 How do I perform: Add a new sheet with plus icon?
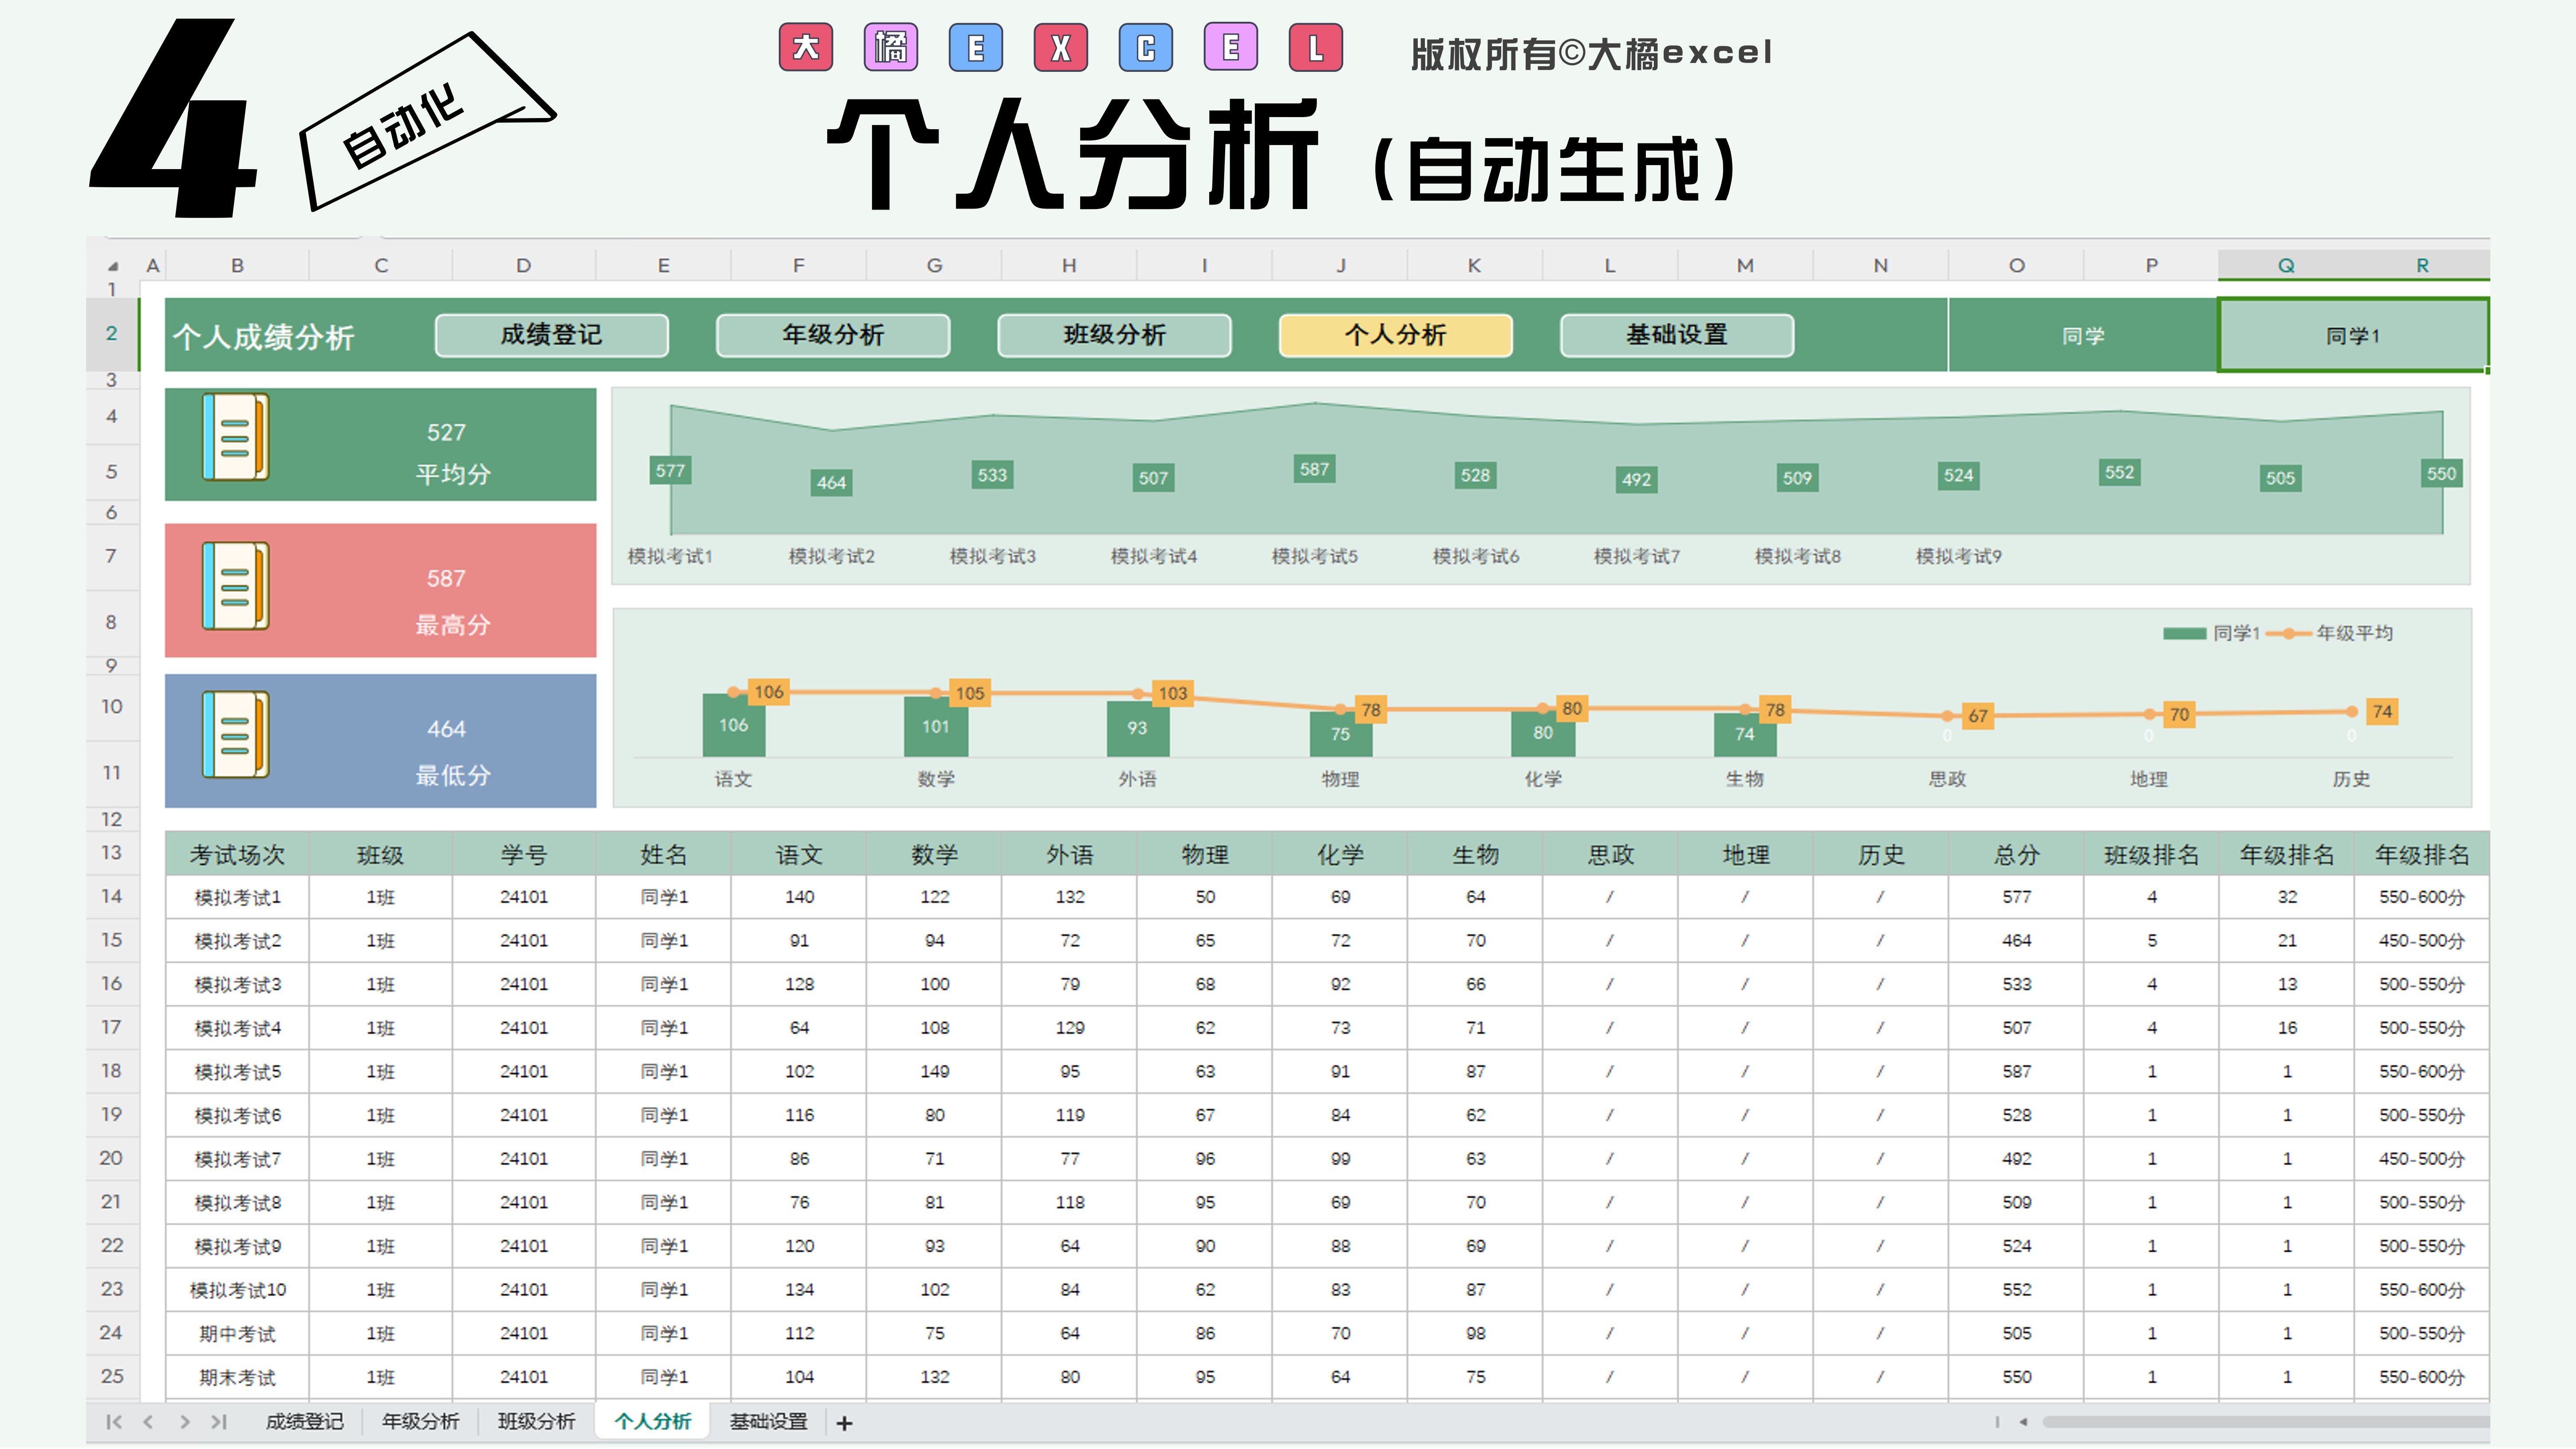[844, 1423]
